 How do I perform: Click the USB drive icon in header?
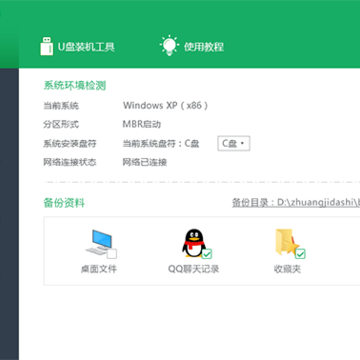tap(46, 46)
